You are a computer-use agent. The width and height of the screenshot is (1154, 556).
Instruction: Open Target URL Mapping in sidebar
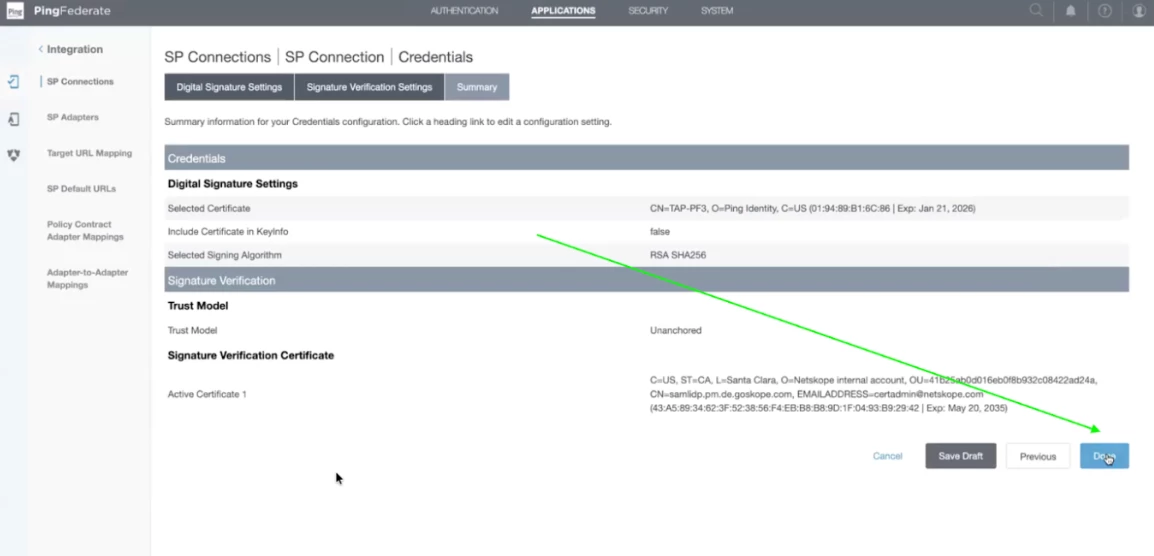89,153
